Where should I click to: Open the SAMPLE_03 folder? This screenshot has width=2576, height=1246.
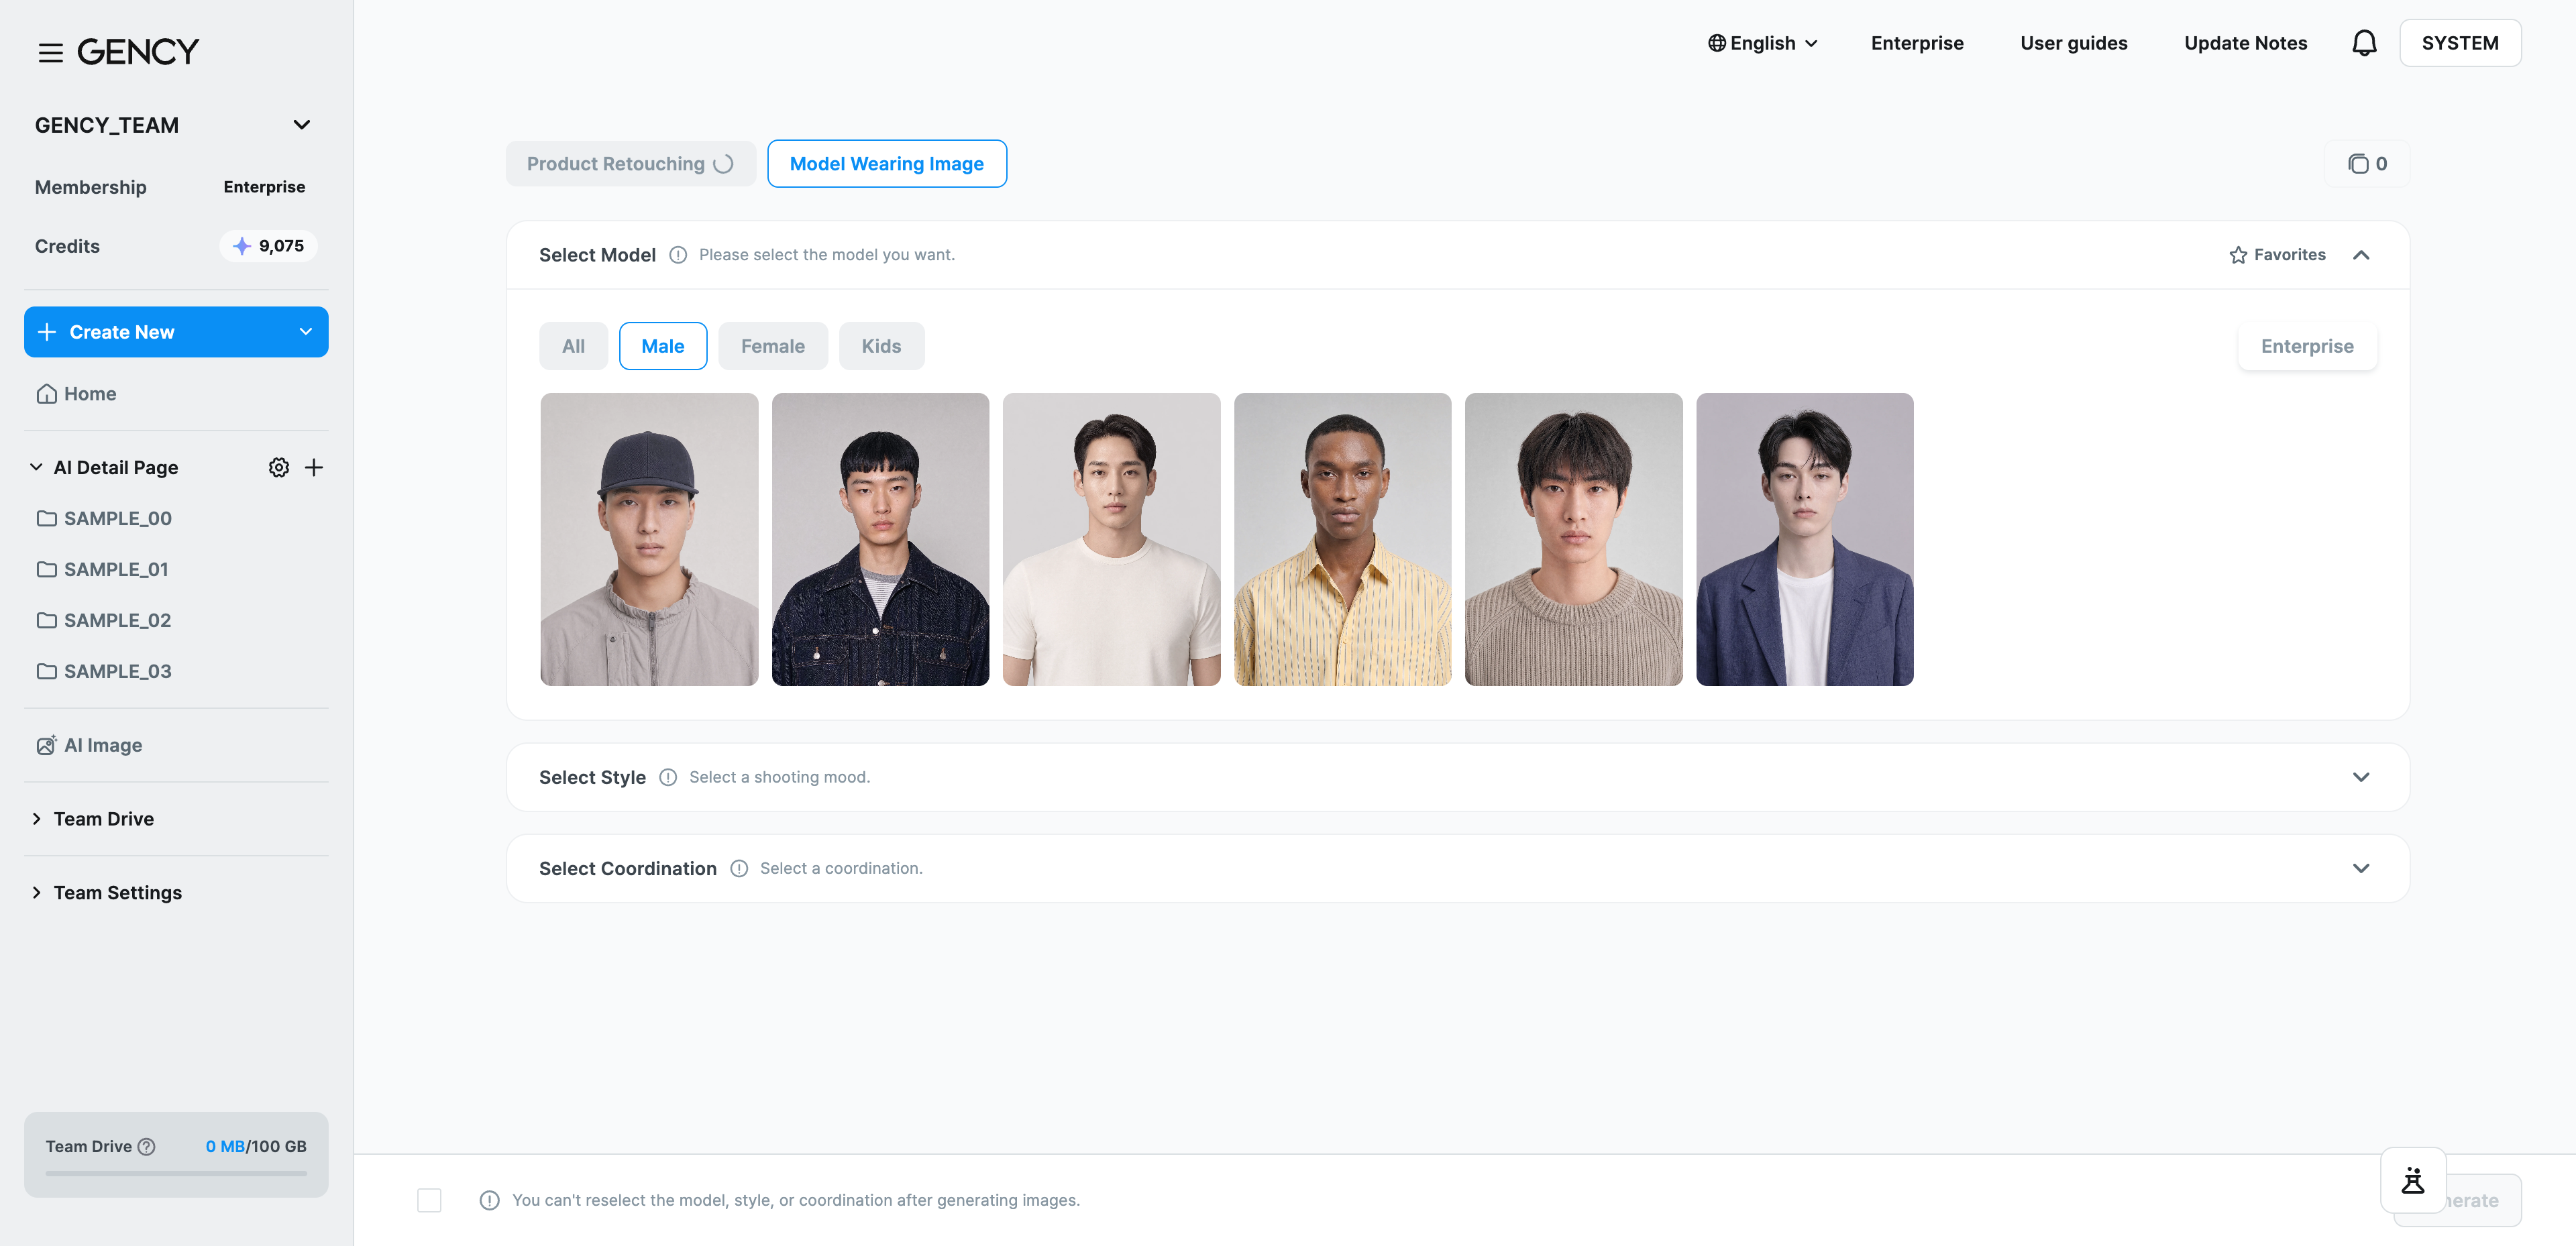[104, 671]
